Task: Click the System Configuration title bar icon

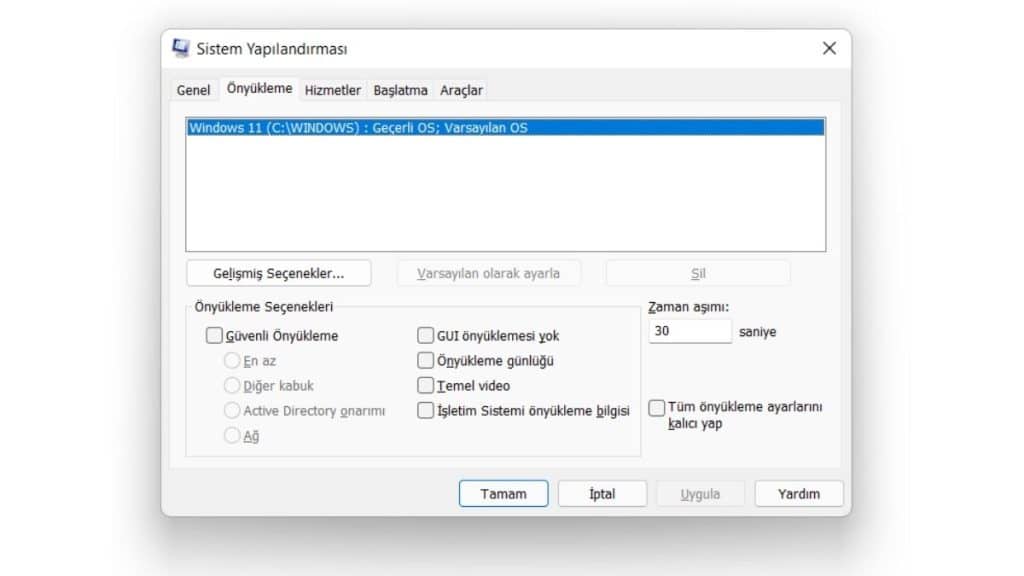Action: click(181, 47)
